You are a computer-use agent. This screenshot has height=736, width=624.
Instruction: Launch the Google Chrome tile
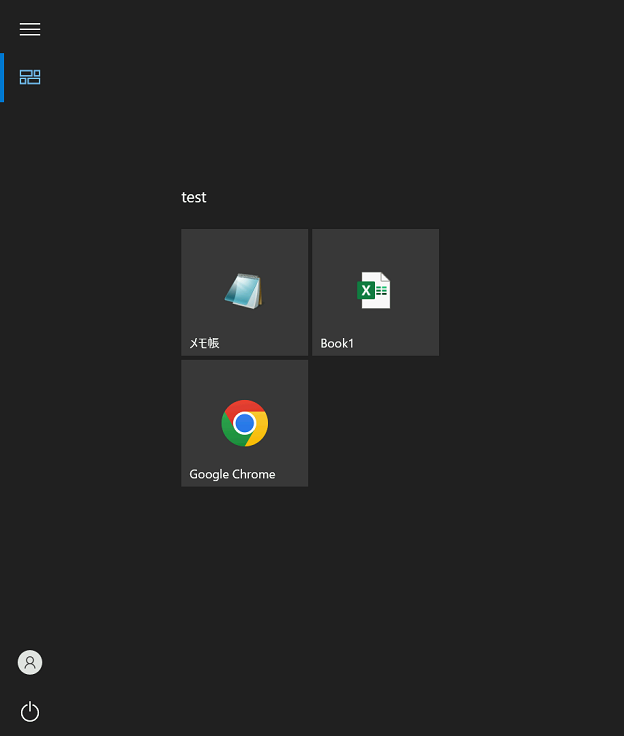click(x=245, y=423)
